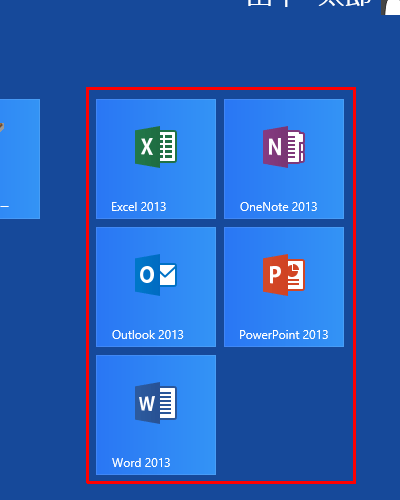The height and width of the screenshot is (500, 400).
Task: Open the Excel 2013 tile icon
Action: point(156,147)
